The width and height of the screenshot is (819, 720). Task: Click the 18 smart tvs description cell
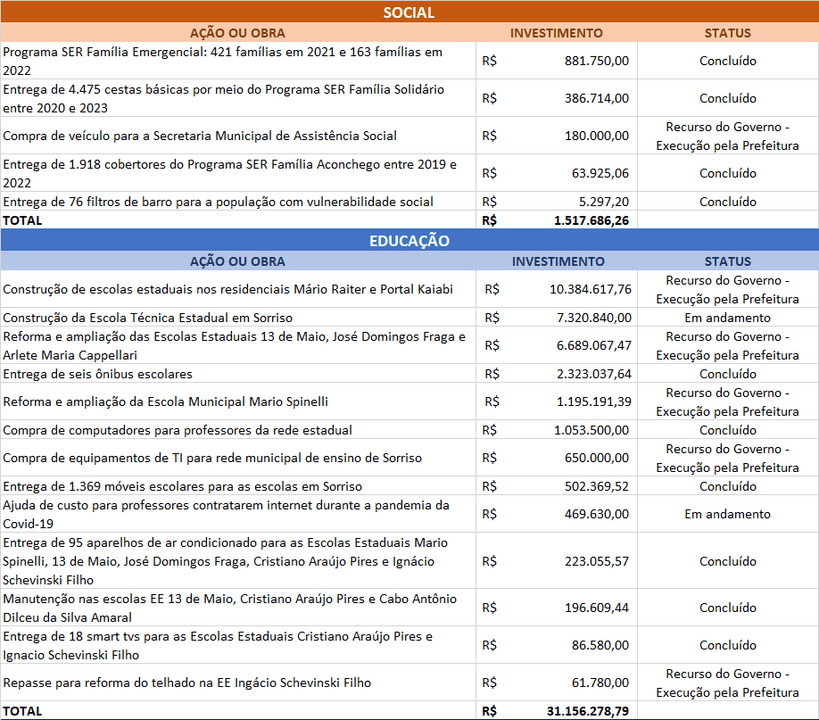[237, 645]
